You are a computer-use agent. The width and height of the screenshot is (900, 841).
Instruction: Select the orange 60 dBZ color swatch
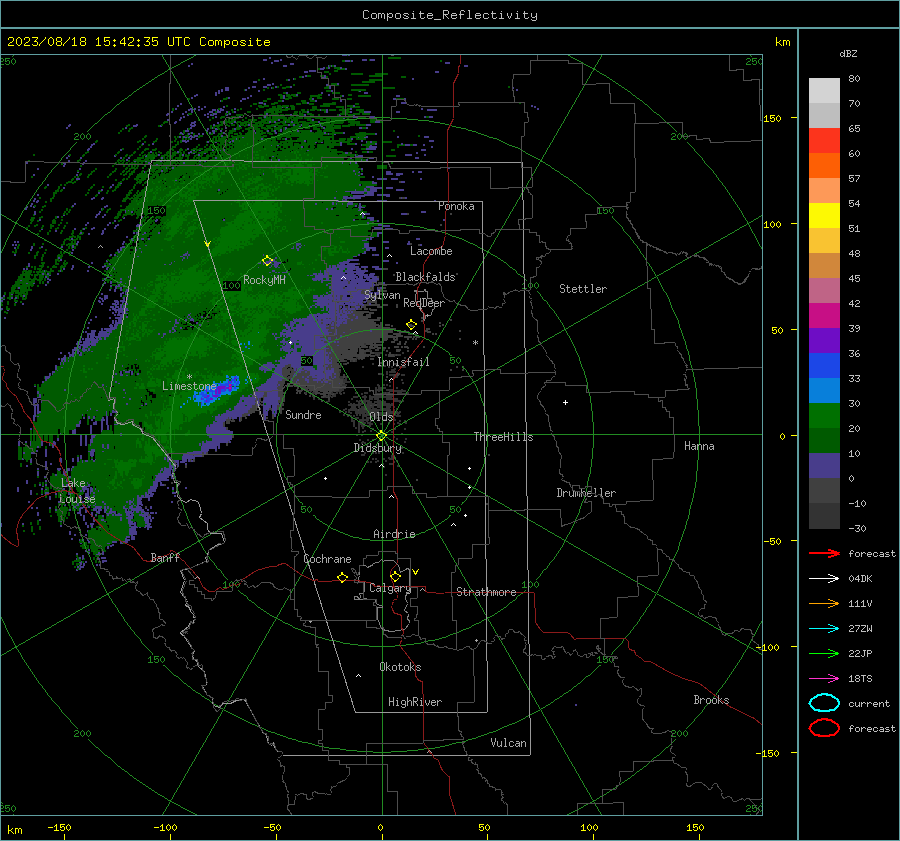824,165
